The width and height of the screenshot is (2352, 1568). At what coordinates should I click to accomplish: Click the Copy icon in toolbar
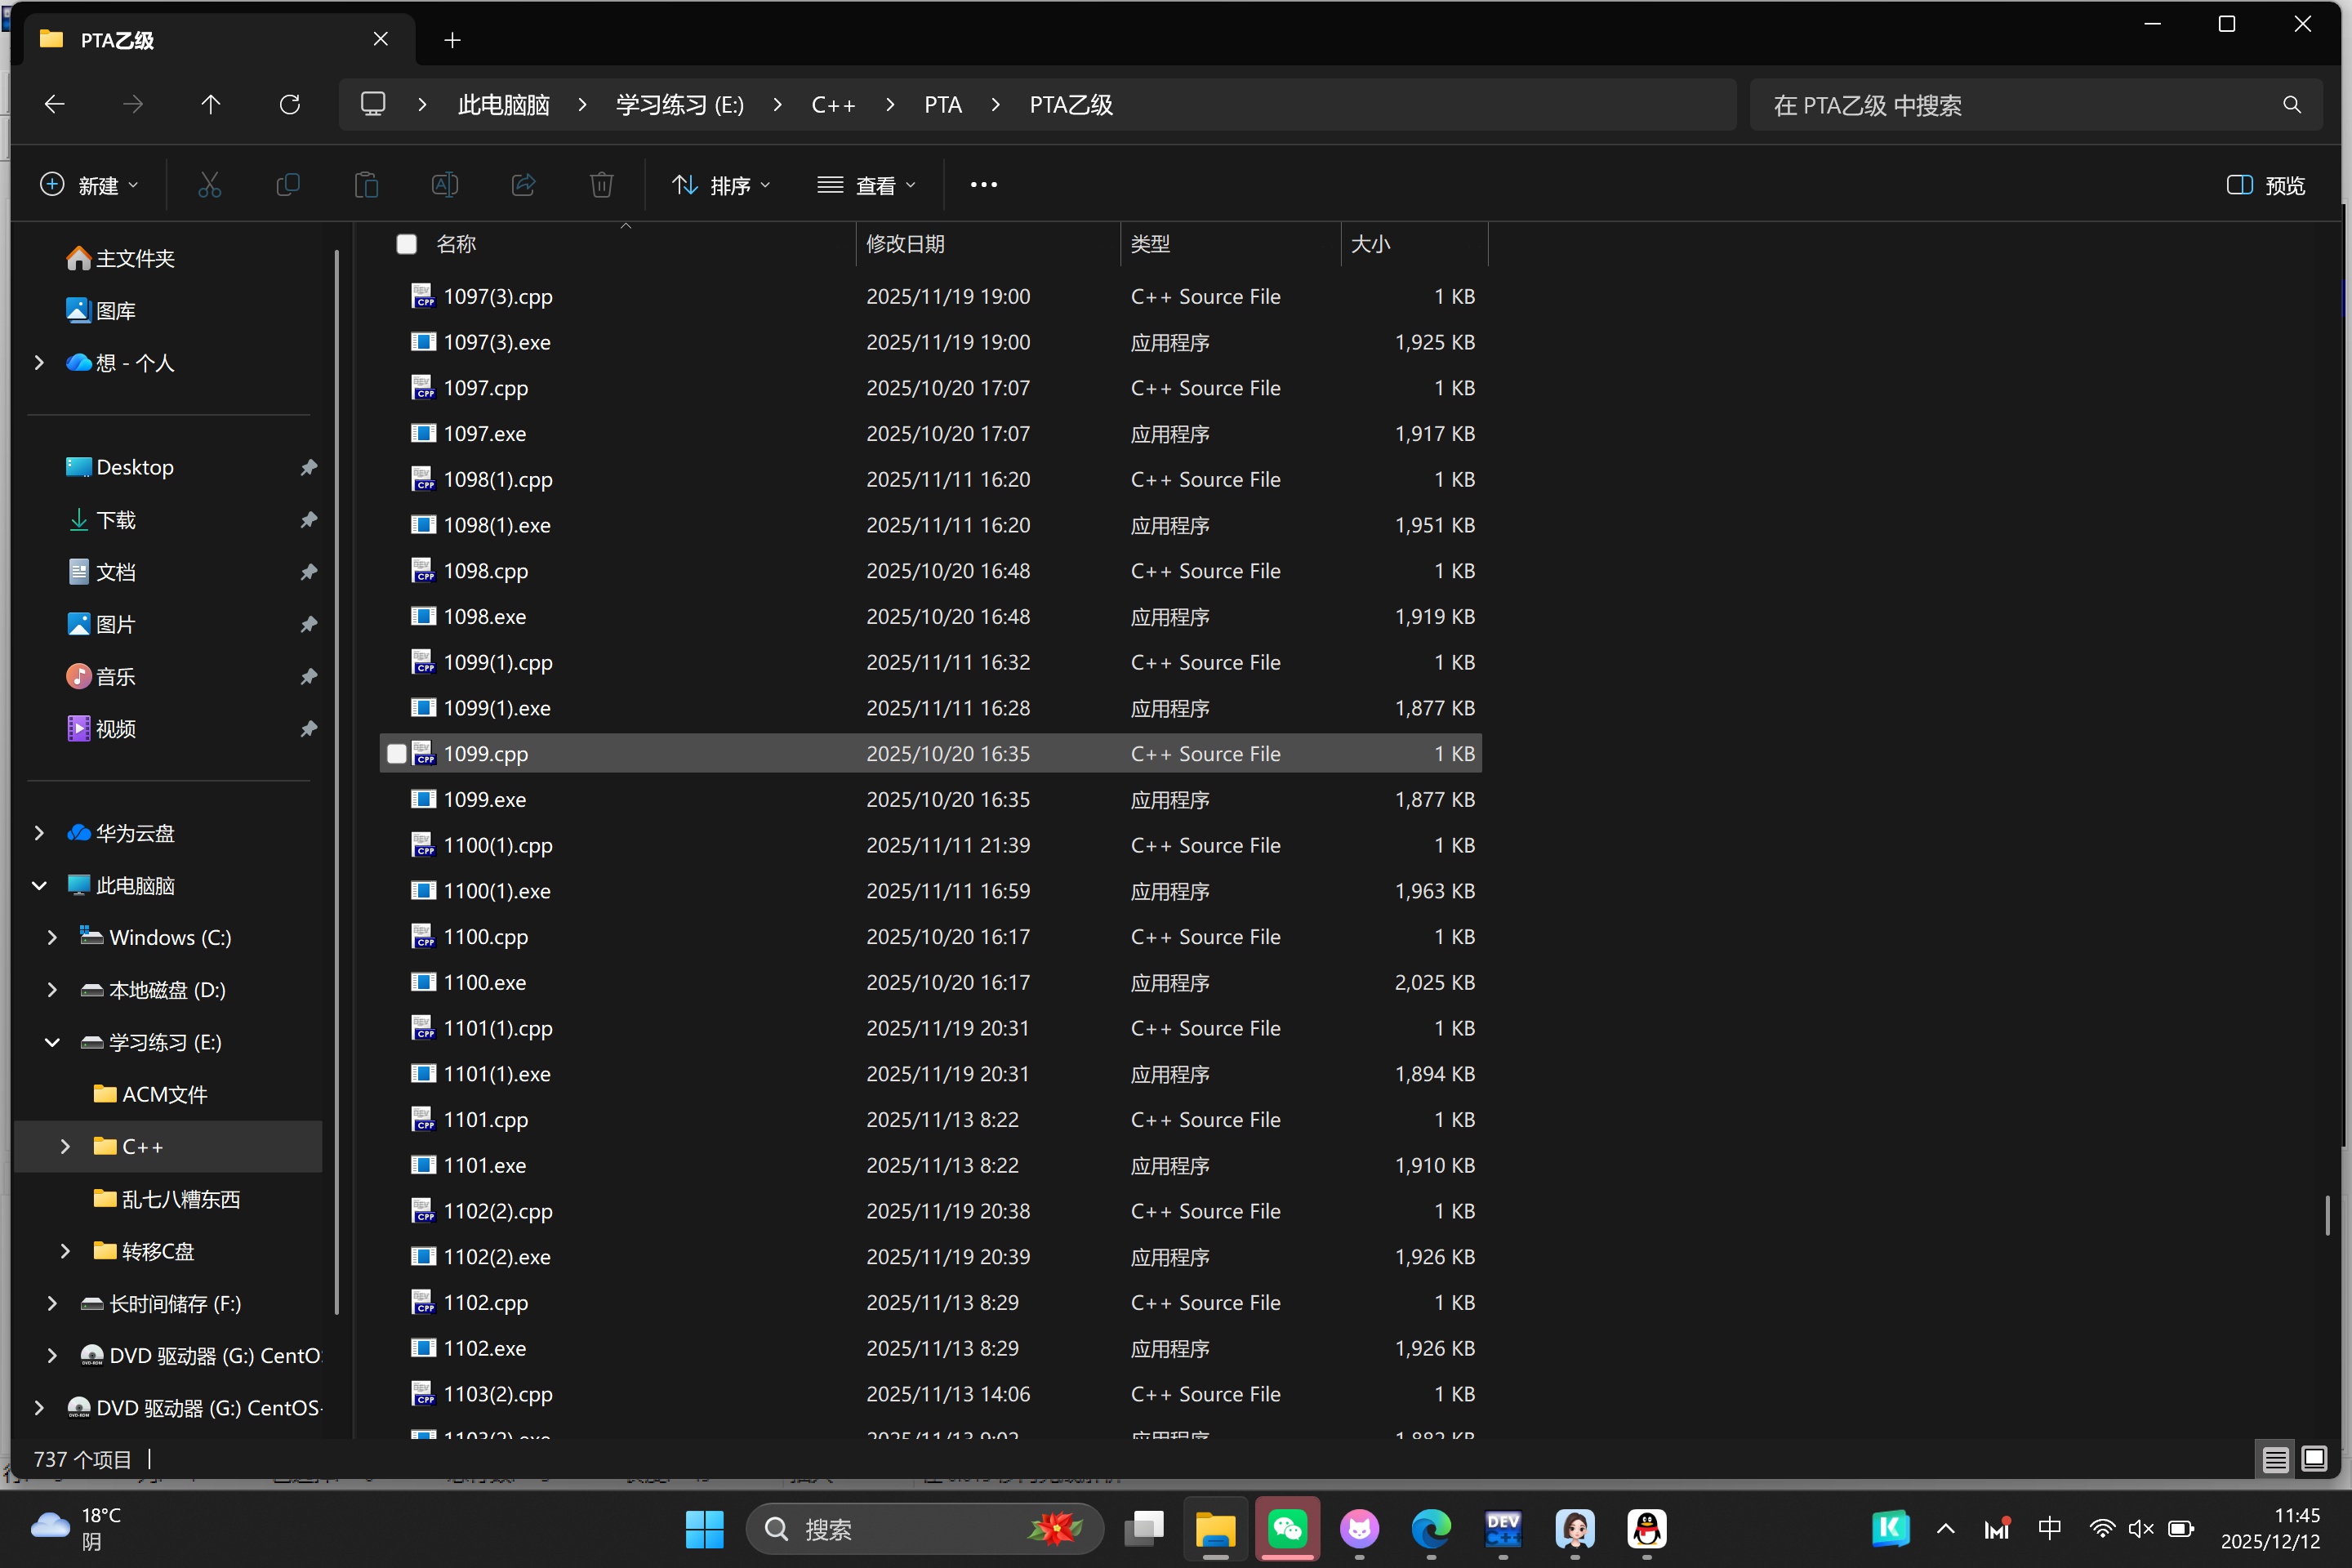point(288,185)
